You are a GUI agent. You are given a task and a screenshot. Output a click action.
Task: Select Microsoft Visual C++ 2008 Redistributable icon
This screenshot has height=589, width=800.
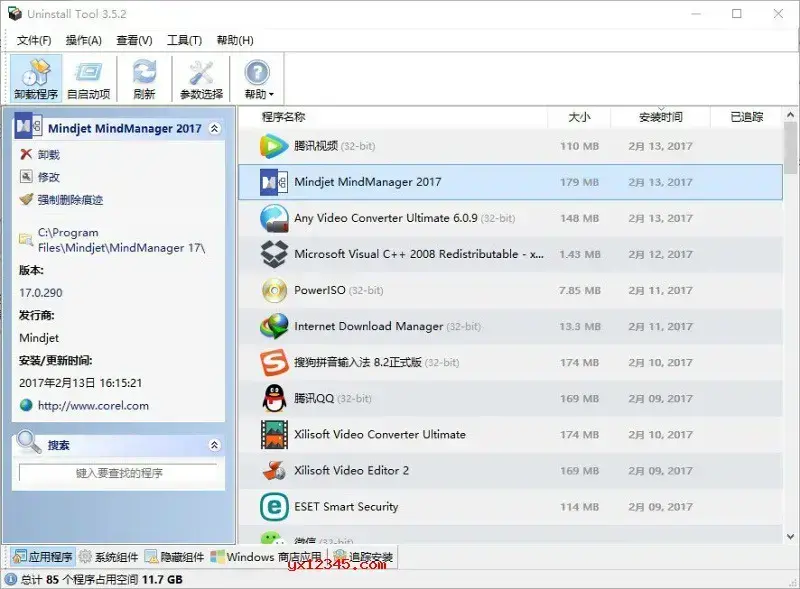pyautogui.click(x=274, y=254)
